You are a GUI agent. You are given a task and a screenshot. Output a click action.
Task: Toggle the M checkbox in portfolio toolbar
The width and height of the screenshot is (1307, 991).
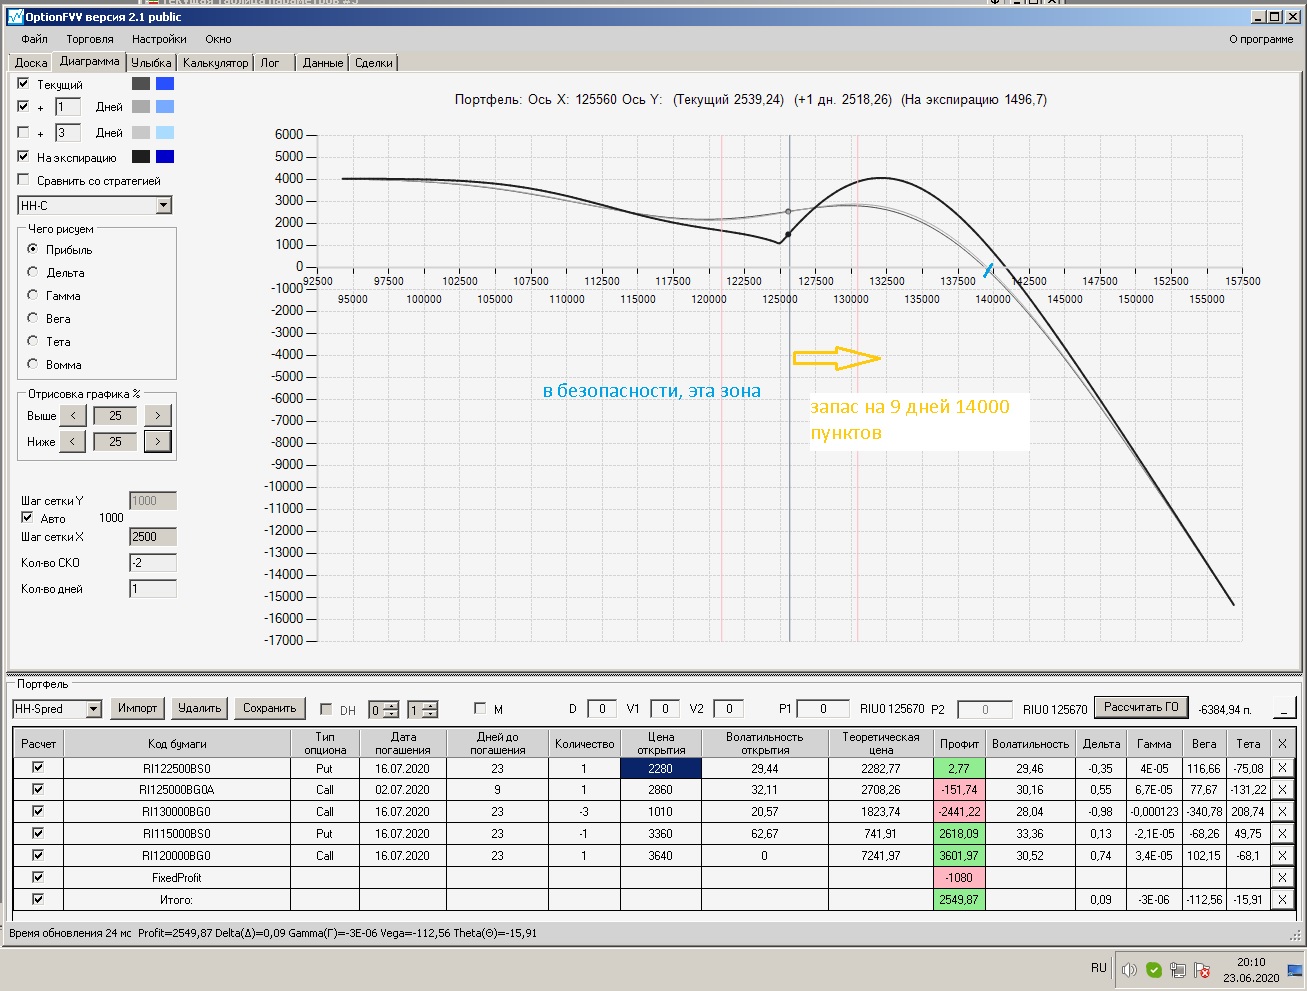[480, 709]
